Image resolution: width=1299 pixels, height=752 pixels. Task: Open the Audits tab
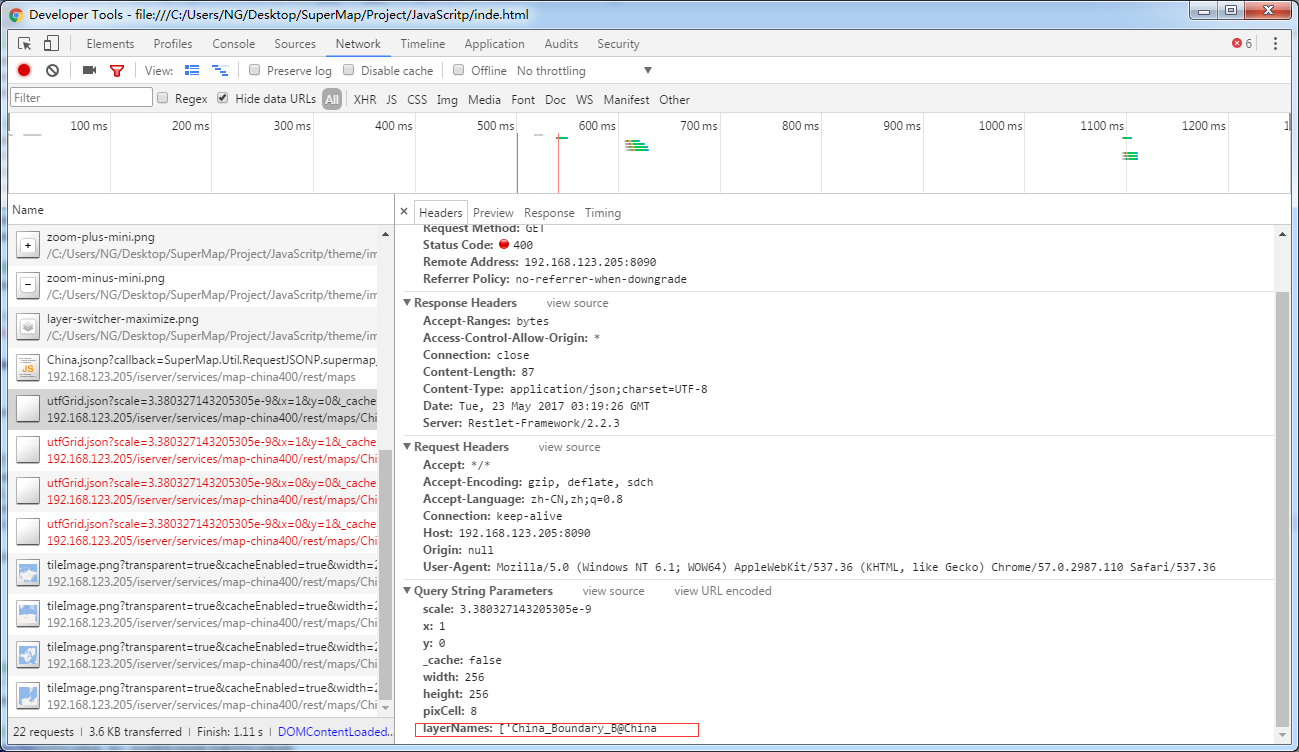561,44
